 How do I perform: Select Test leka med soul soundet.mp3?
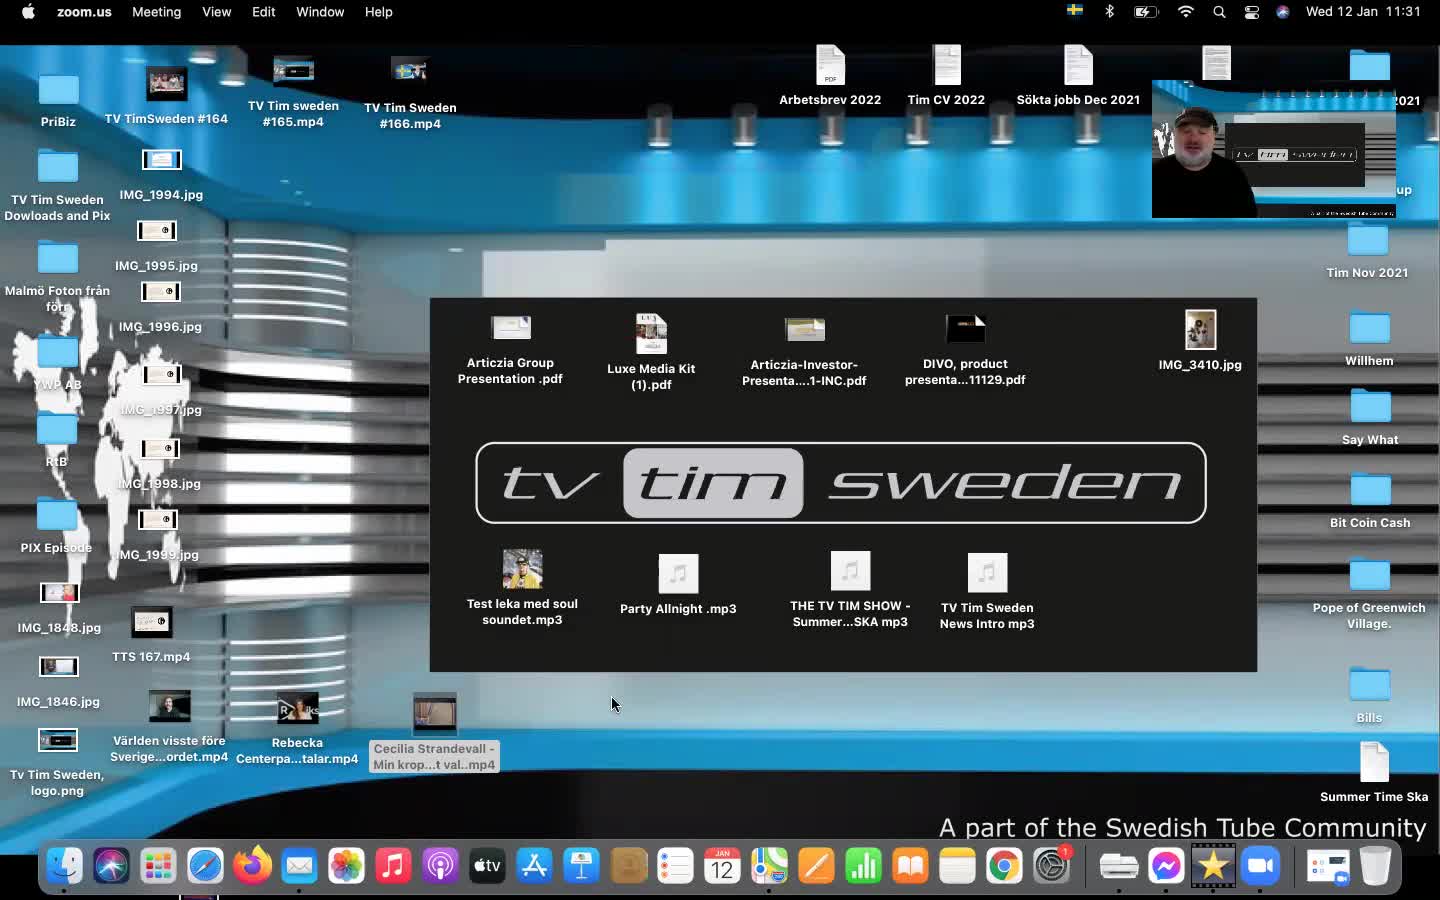(x=522, y=588)
